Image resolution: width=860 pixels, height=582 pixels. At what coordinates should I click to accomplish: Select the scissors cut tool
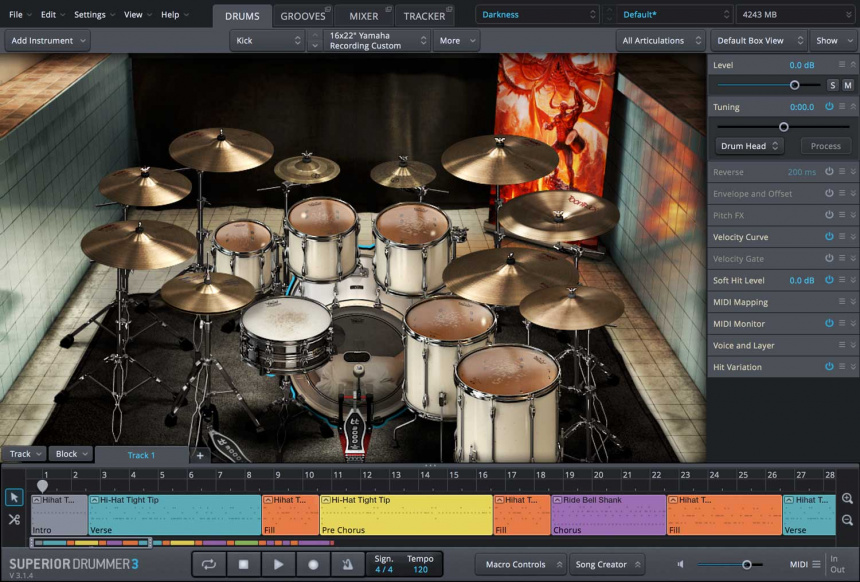pyautogui.click(x=14, y=520)
